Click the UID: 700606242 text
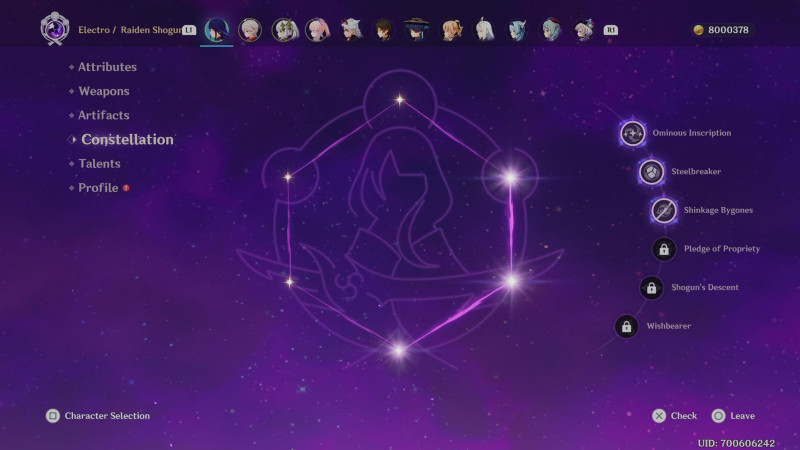 click(x=736, y=443)
